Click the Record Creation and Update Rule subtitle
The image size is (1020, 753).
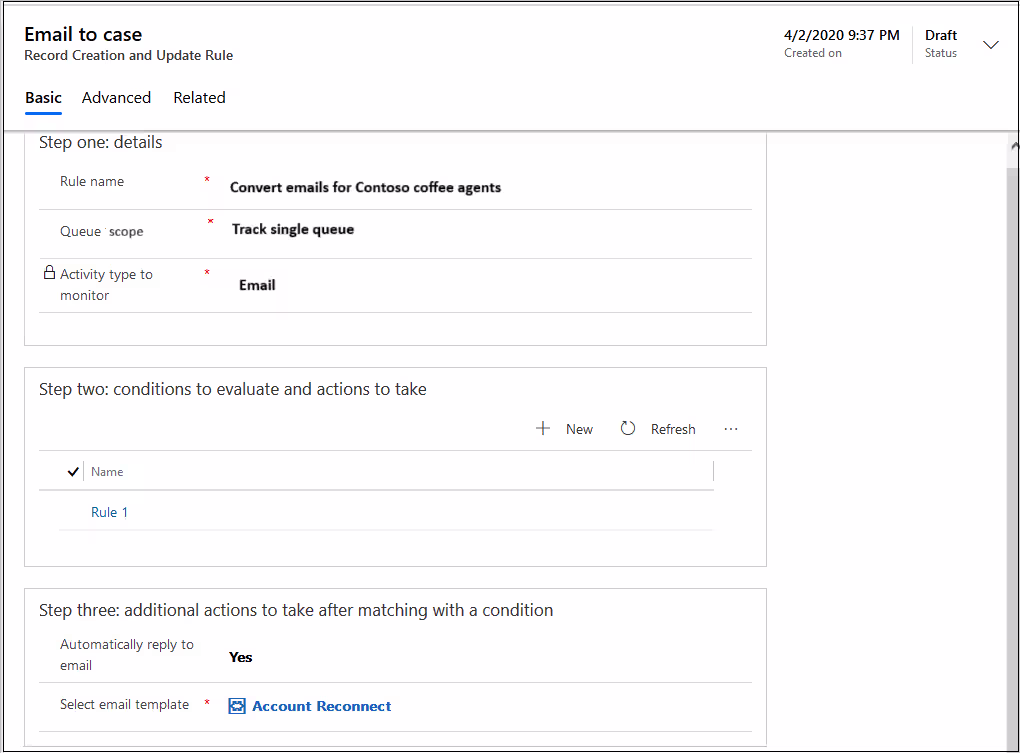(x=129, y=55)
